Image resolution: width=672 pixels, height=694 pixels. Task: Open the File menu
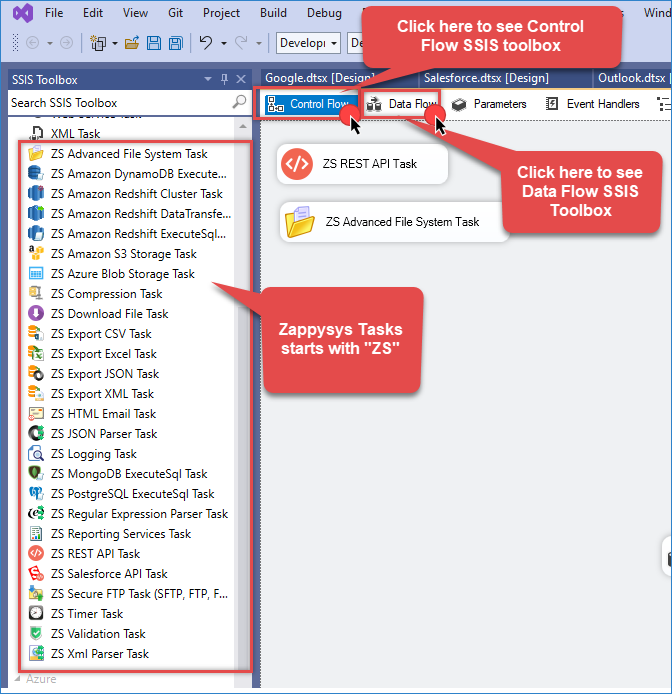[54, 13]
